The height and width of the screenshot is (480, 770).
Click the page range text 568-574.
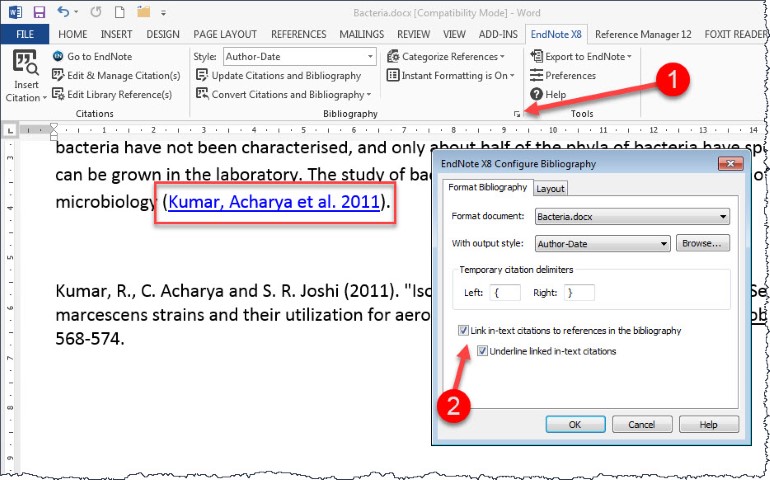[x=88, y=338]
